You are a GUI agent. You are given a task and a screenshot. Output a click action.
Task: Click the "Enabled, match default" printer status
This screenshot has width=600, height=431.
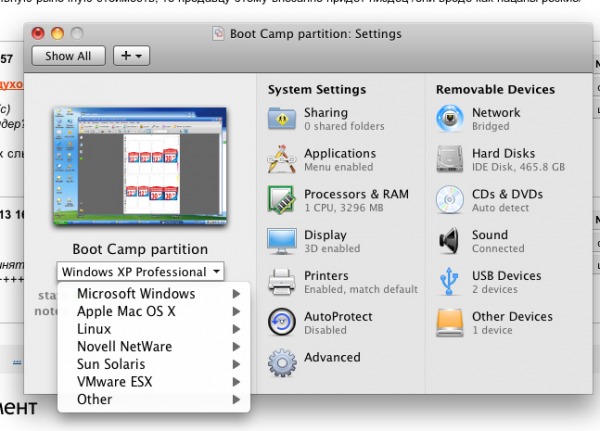pyautogui.click(x=361, y=289)
